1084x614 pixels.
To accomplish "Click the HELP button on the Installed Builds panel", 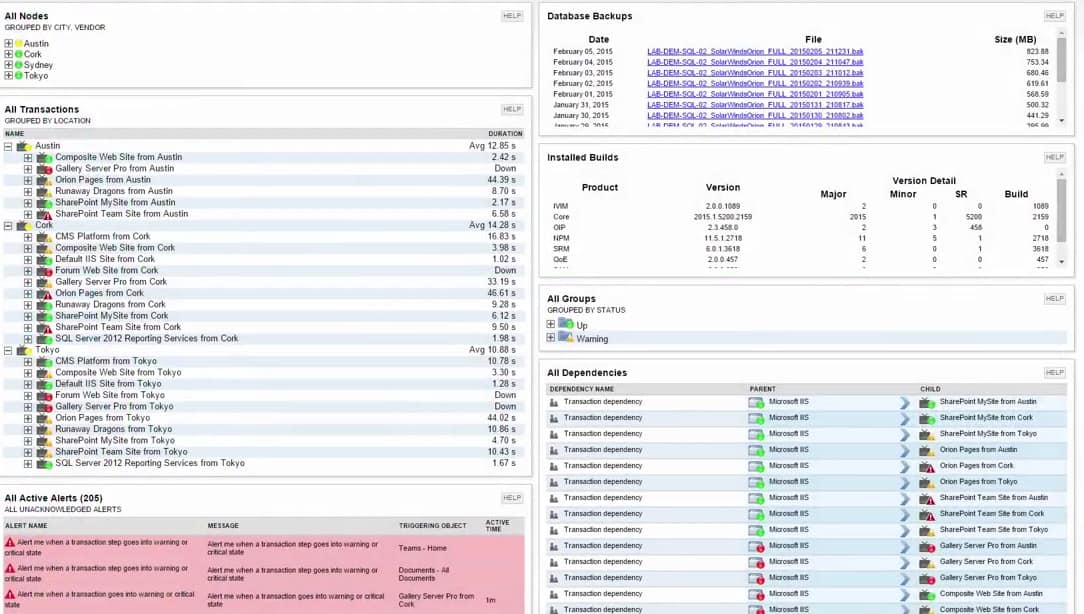I will tap(1054, 157).
